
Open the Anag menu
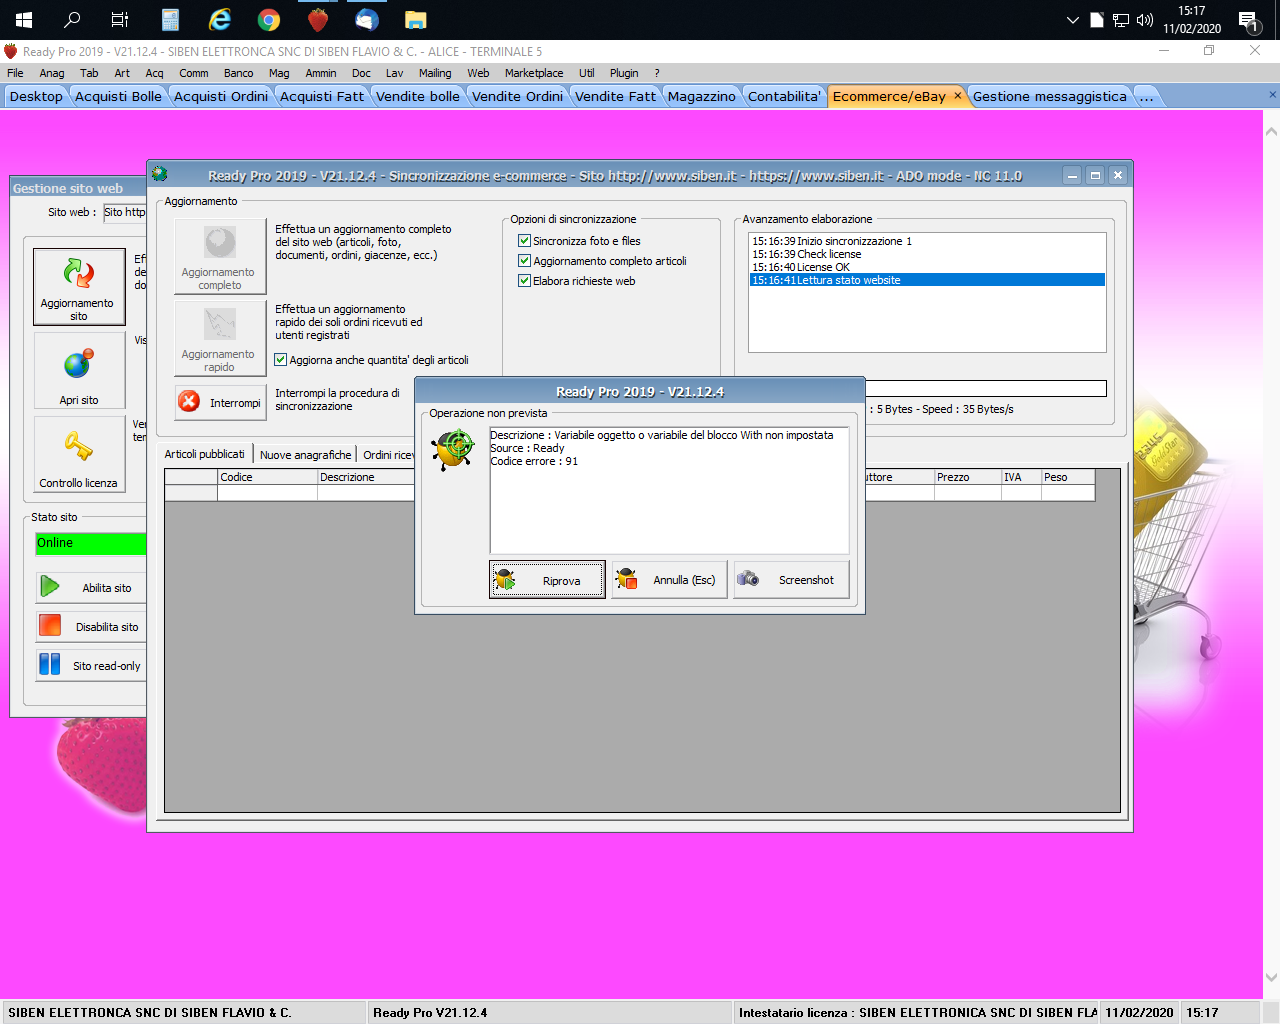(52, 73)
